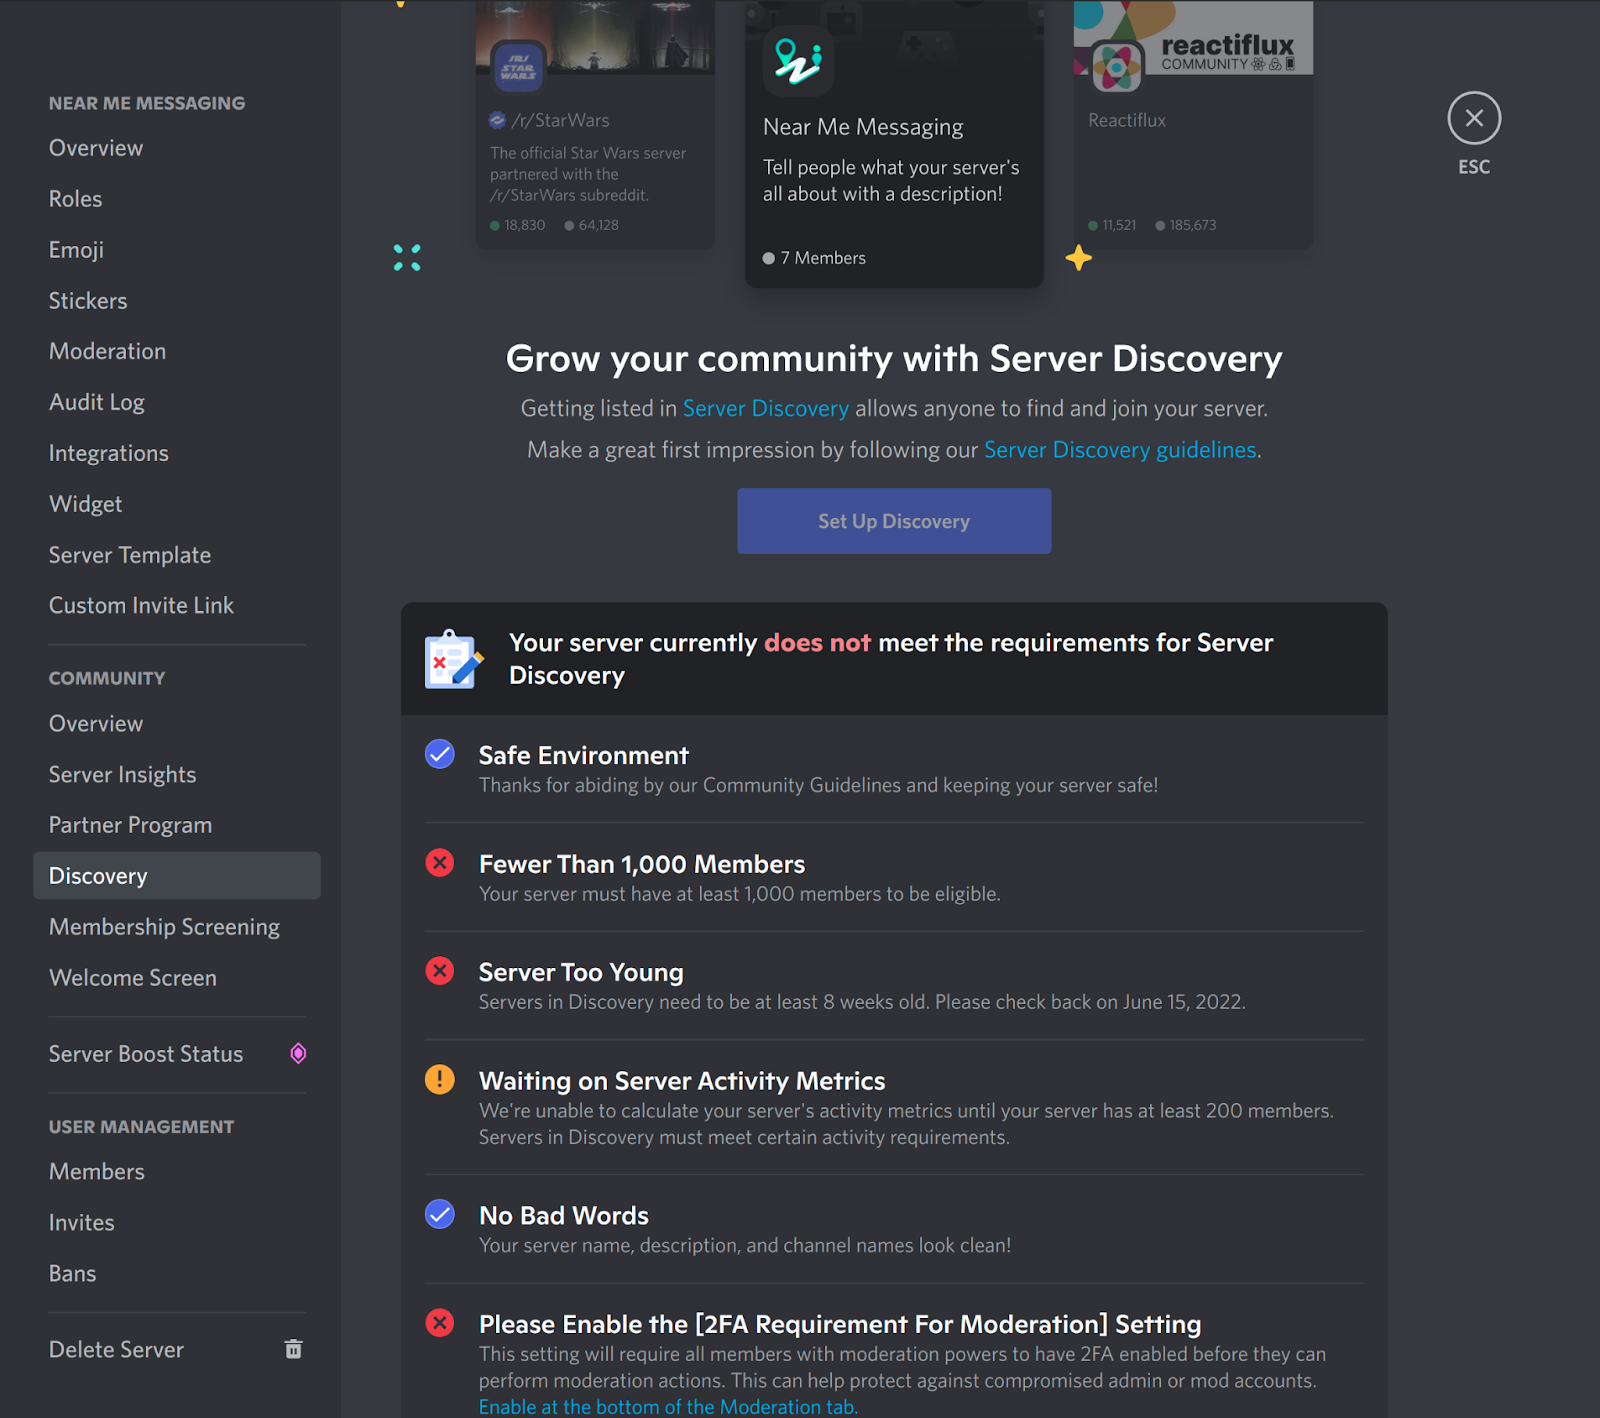Select Welcome Screen from the Community menu
The height and width of the screenshot is (1418, 1600).
pyautogui.click(x=132, y=977)
